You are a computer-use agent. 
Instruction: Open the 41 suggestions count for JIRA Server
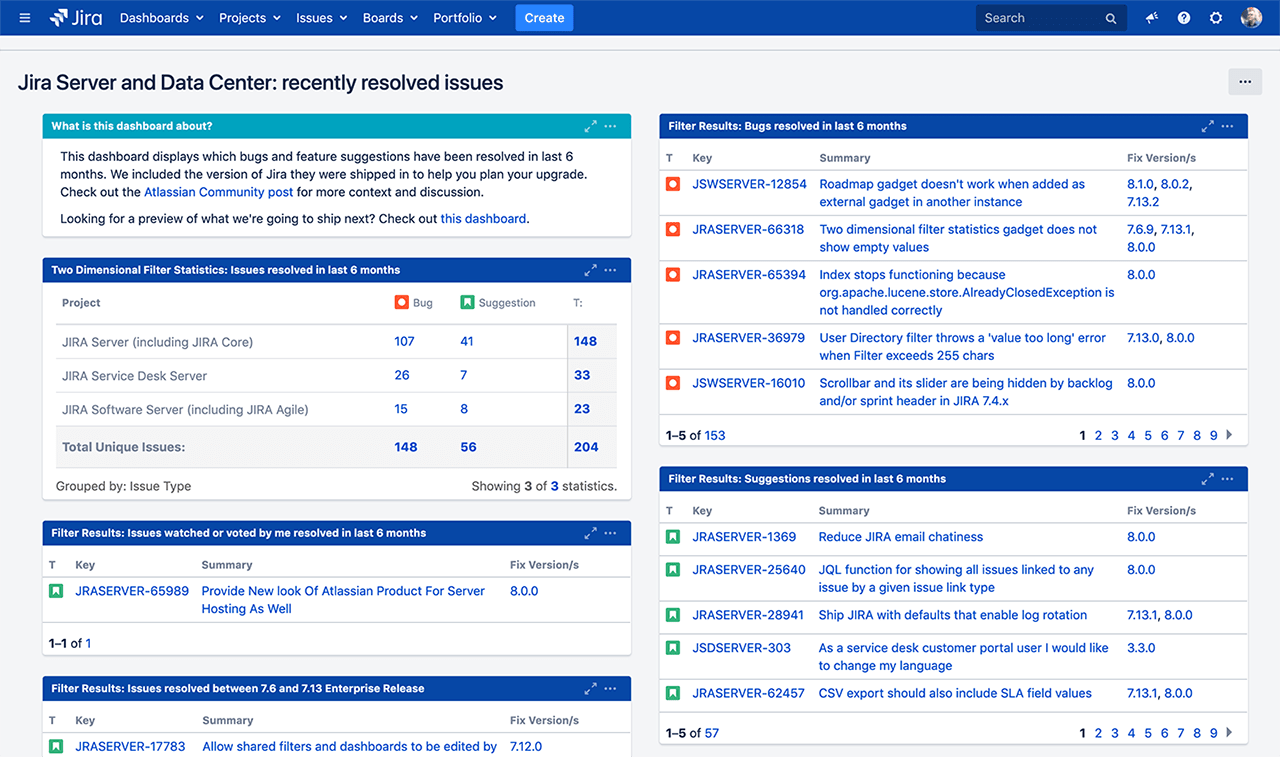coord(467,342)
